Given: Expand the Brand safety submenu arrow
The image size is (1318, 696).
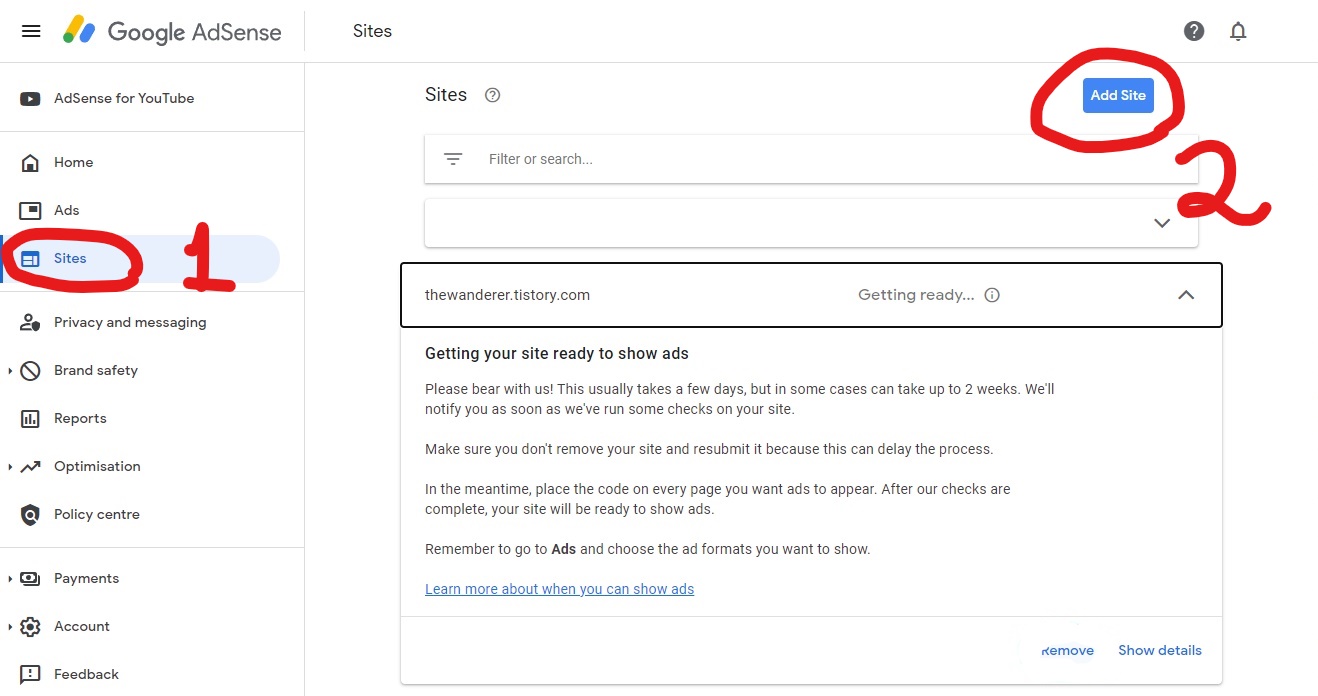Looking at the screenshot, I should coord(10,371).
